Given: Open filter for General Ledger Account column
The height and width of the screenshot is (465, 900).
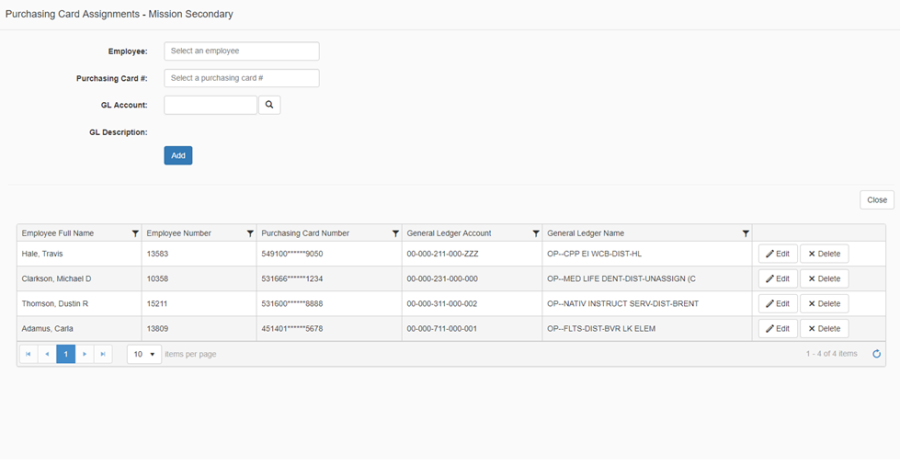Looking at the screenshot, I should tap(536, 233).
